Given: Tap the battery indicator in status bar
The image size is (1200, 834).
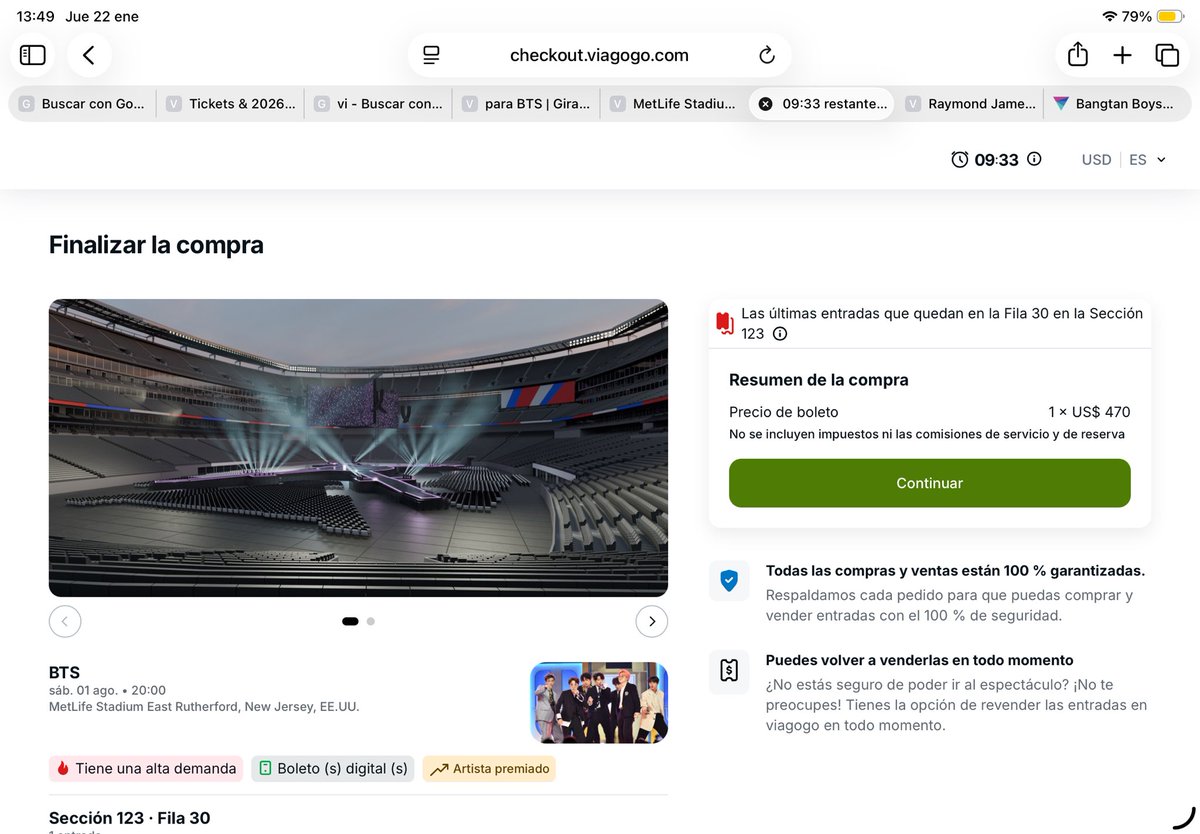Looking at the screenshot, I should point(1169,16).
